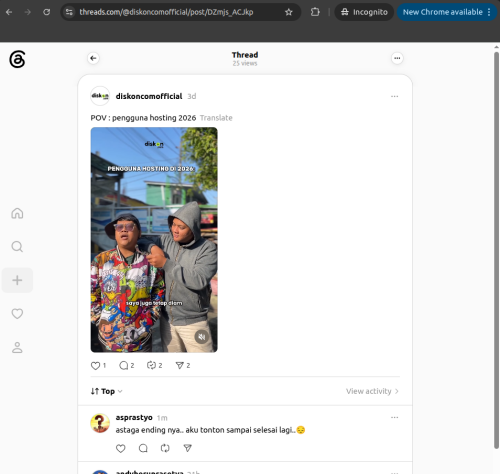This screenshot has width=500, height=474.
Task: Open the Profile icon in sidebar
Action: pos(17,347)
